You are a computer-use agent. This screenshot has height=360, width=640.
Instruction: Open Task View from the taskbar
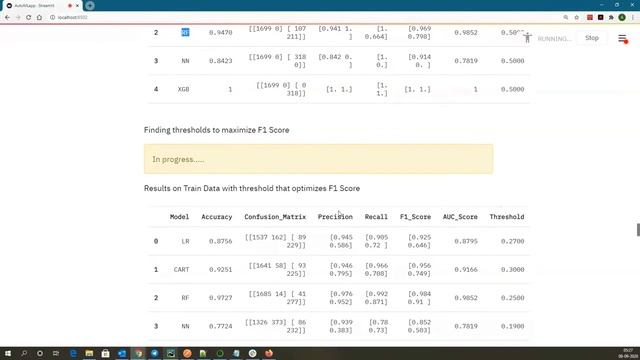coord(56,353)
